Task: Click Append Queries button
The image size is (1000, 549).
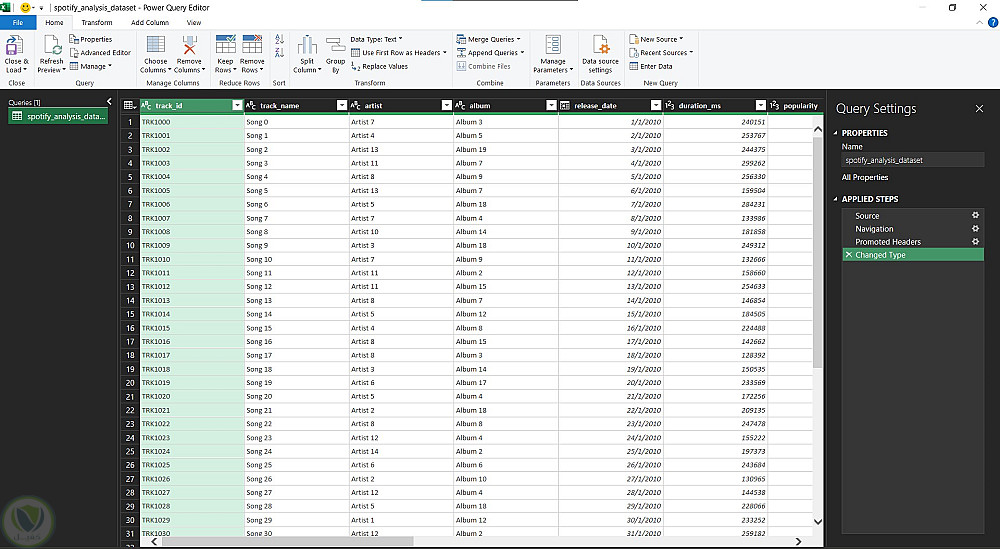Action: point(490,53)
